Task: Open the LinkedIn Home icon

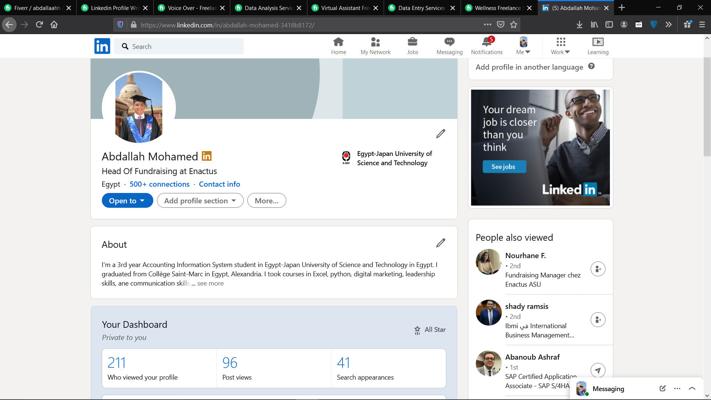Action: pyautogui.click(x=338, y=45)
